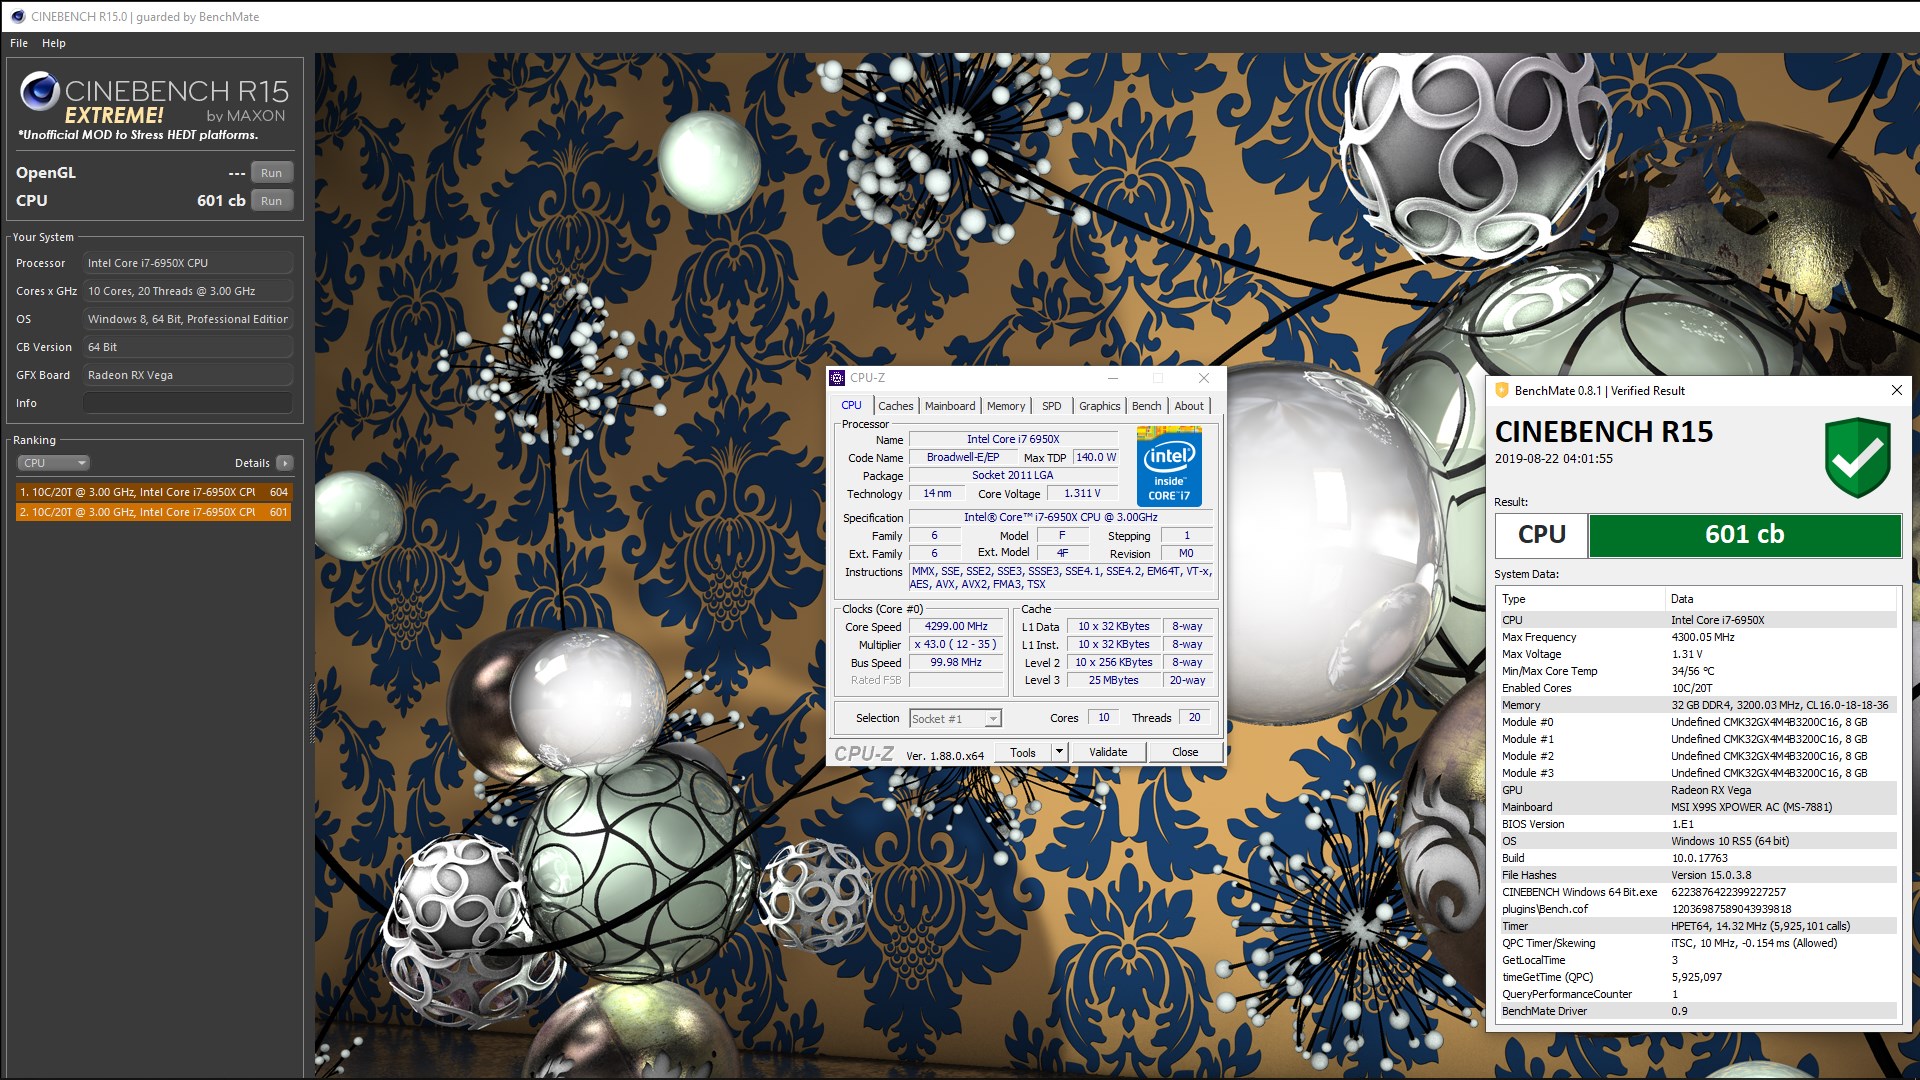Click the BenchMate shield icon in title bar
Screen dimensions: 1920x1080
[x=1501, y=390]
